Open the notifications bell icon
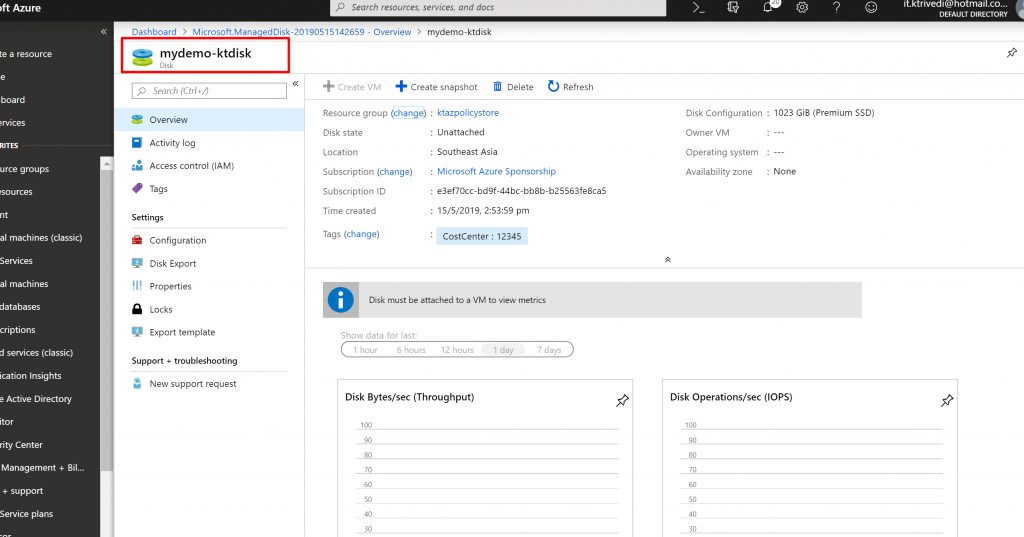 768,7
